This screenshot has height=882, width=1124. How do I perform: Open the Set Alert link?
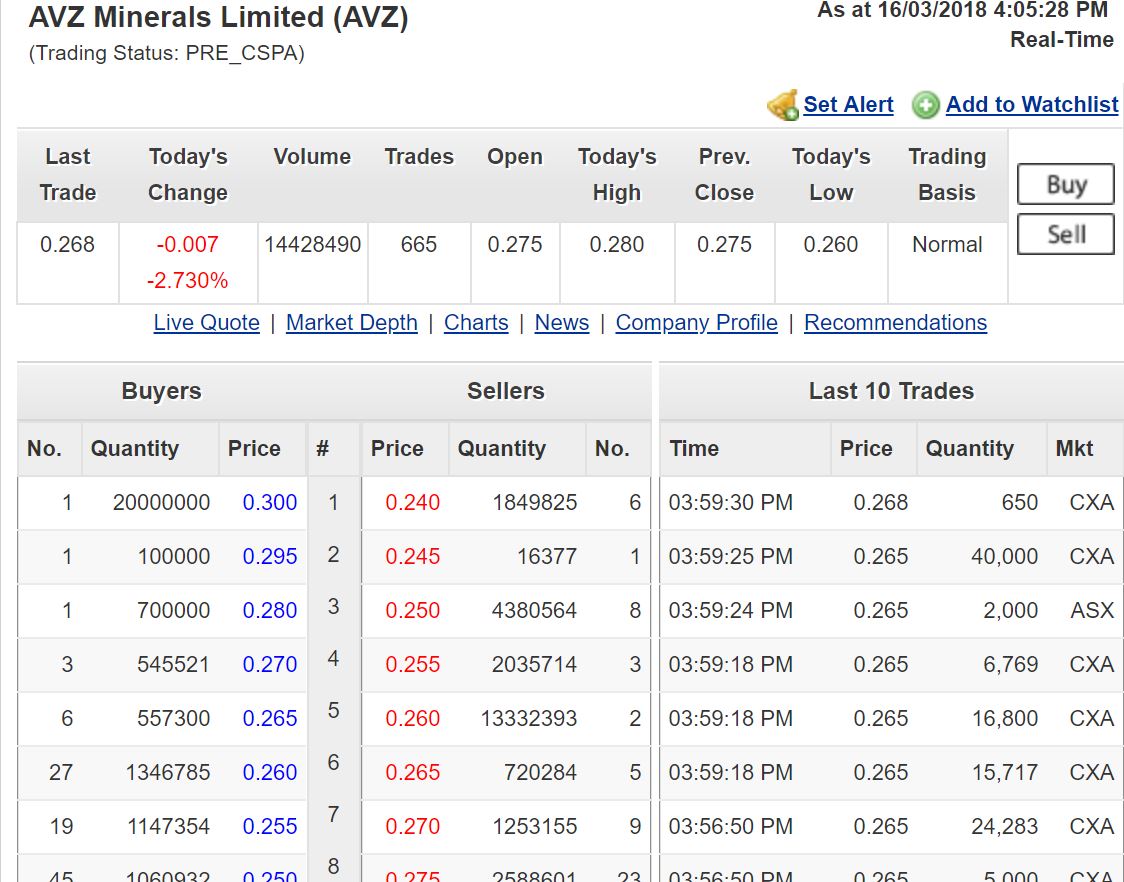tap(848, 105)
